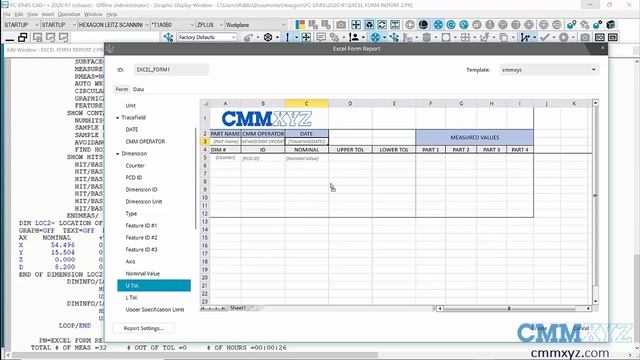Open the Template dropdown showing cmmxyz

point(593,70)
